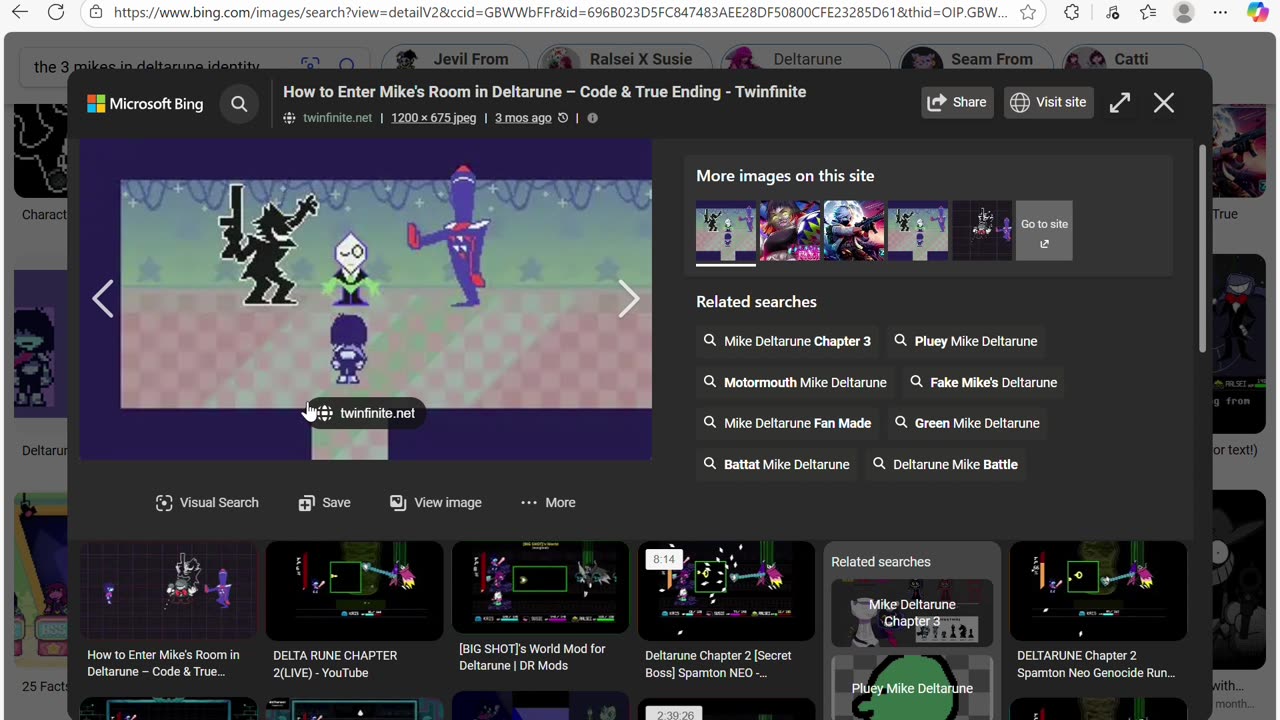
Task: Search for Battat Mike Deltarune
Action: [x=776, y=464]
